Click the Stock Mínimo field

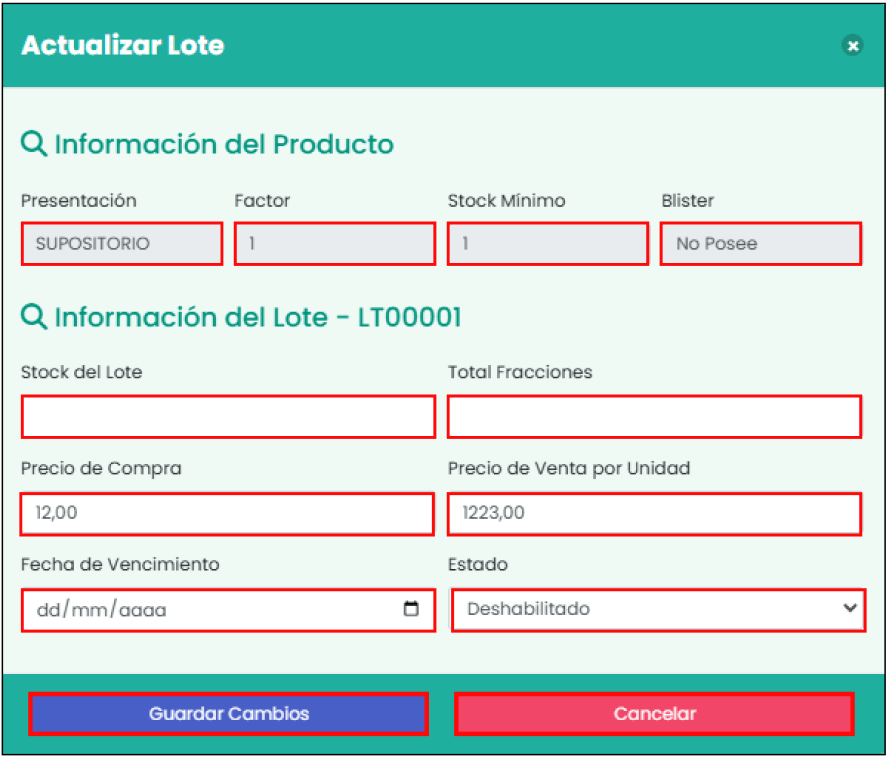click(547, 243)
